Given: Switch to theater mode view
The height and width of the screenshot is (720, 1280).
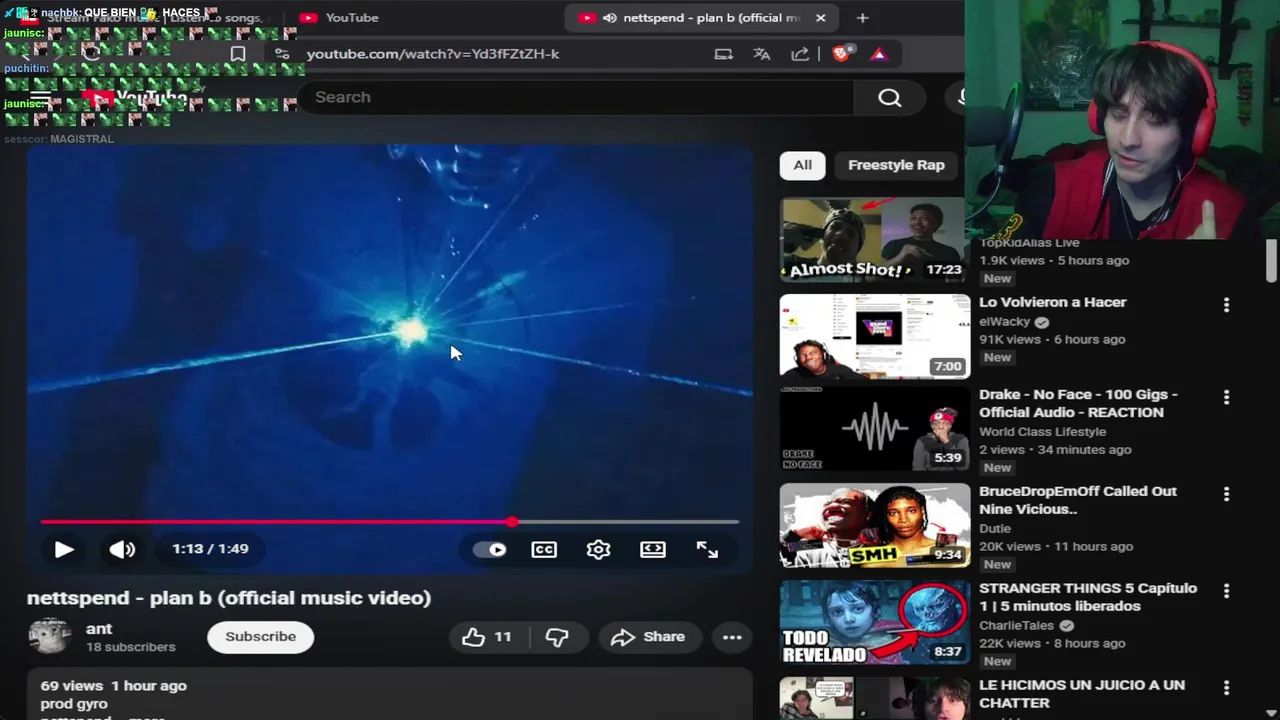Looking at the screenshot, I should (653, 549).
